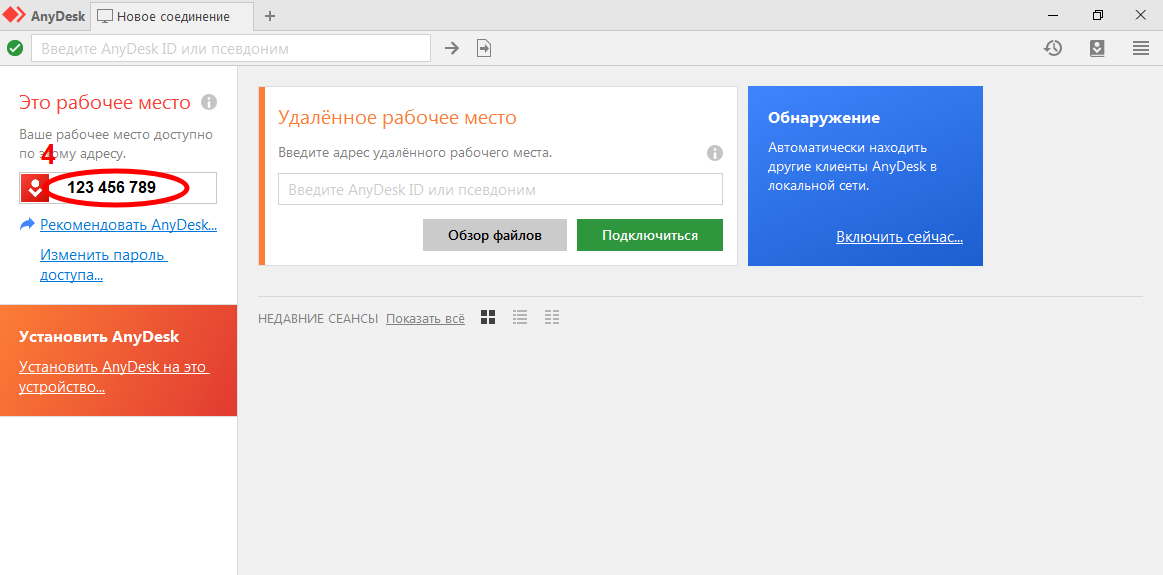Switch recent sessions to list view
The image size is (1163, 575).
point(520,318)
